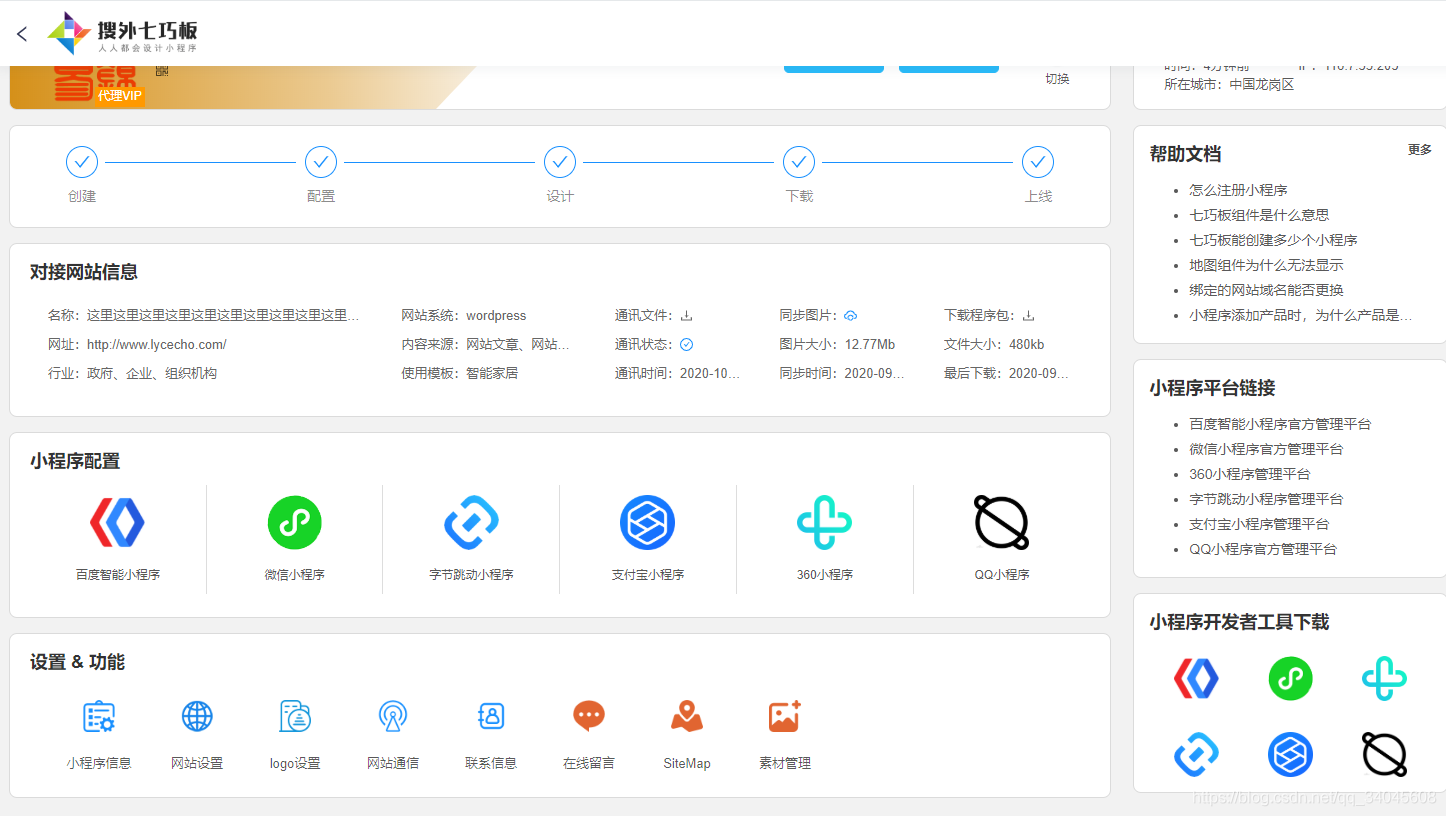
Task: Open help article 地图组件为什么无法显示
Action: (x=1266, y=265)
